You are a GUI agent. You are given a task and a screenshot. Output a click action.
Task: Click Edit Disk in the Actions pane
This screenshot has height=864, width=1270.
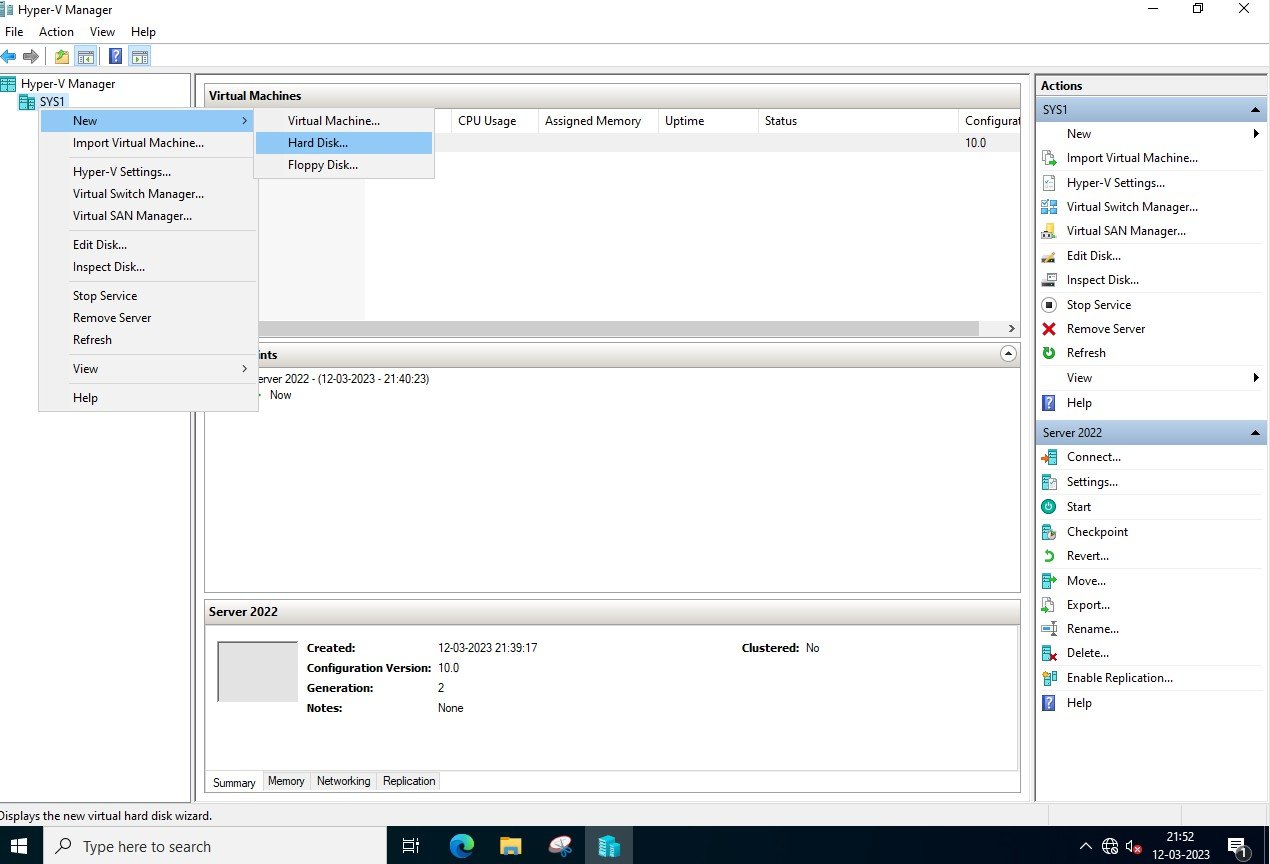(x=1093, y=256)
